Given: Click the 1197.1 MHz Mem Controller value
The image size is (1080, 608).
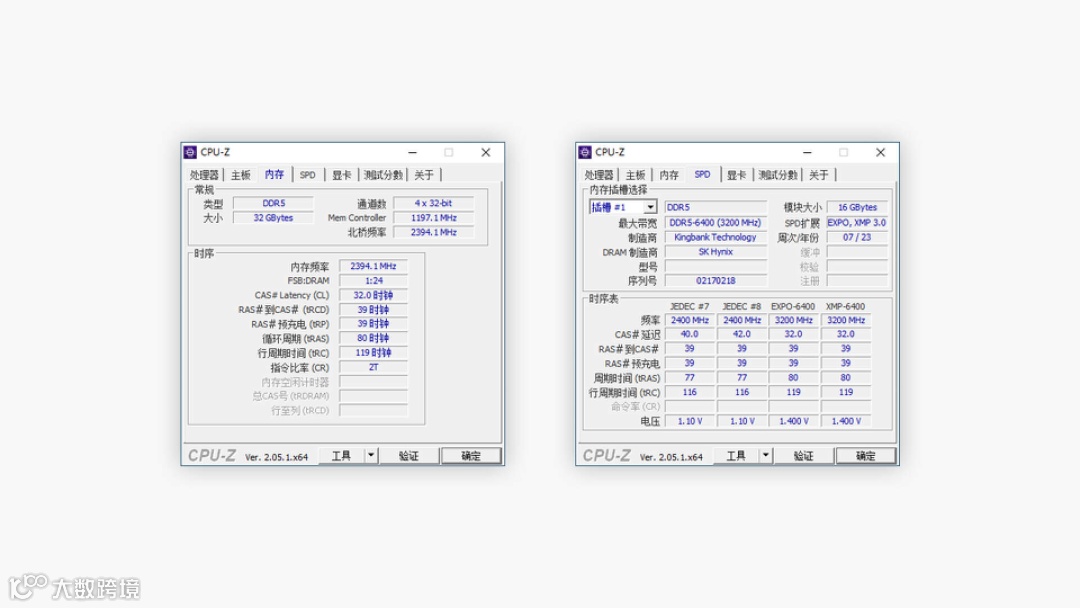Looking at the screenshot, I should click(433, 218).
